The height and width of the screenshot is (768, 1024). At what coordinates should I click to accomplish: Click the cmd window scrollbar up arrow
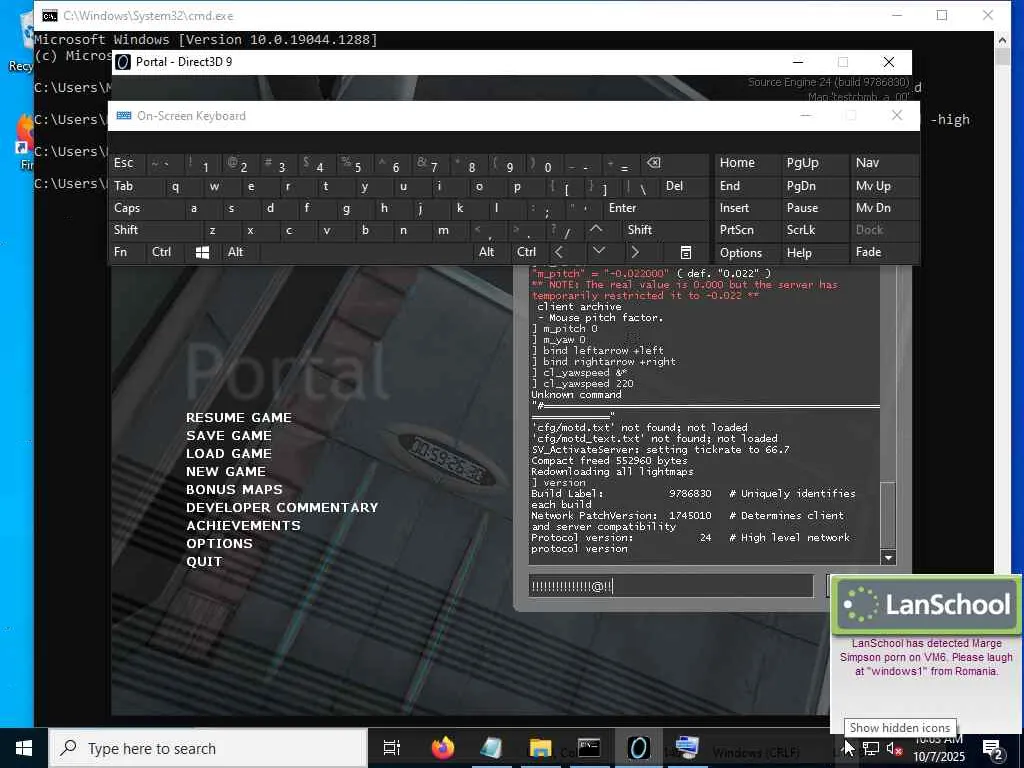pos(1002,40)
